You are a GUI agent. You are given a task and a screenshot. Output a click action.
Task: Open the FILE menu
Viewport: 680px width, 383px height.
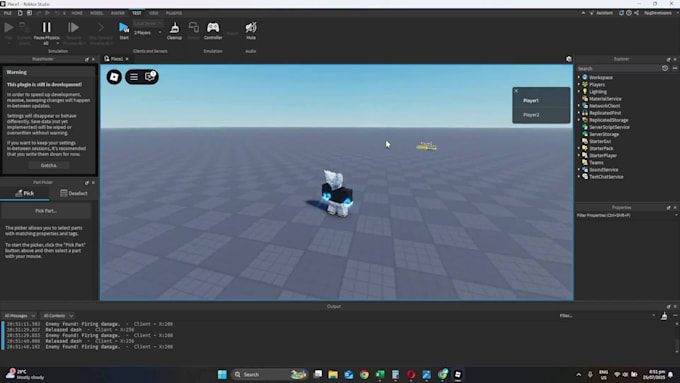pos(8,13)
